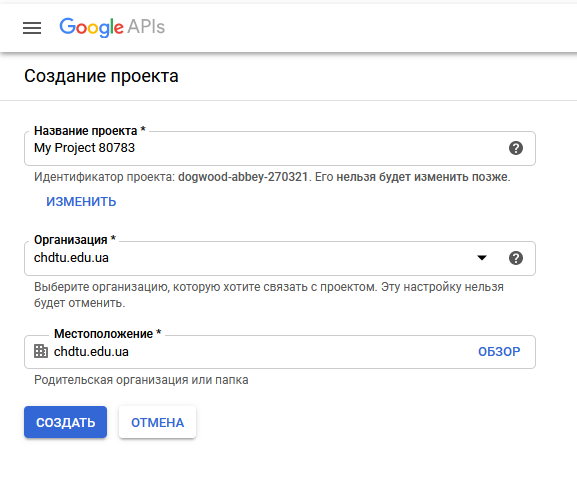The width and height of the screenshot is (577, 489).
Task: Open help for the project name field
Action: pyautogui.click(x=516, y=148)
